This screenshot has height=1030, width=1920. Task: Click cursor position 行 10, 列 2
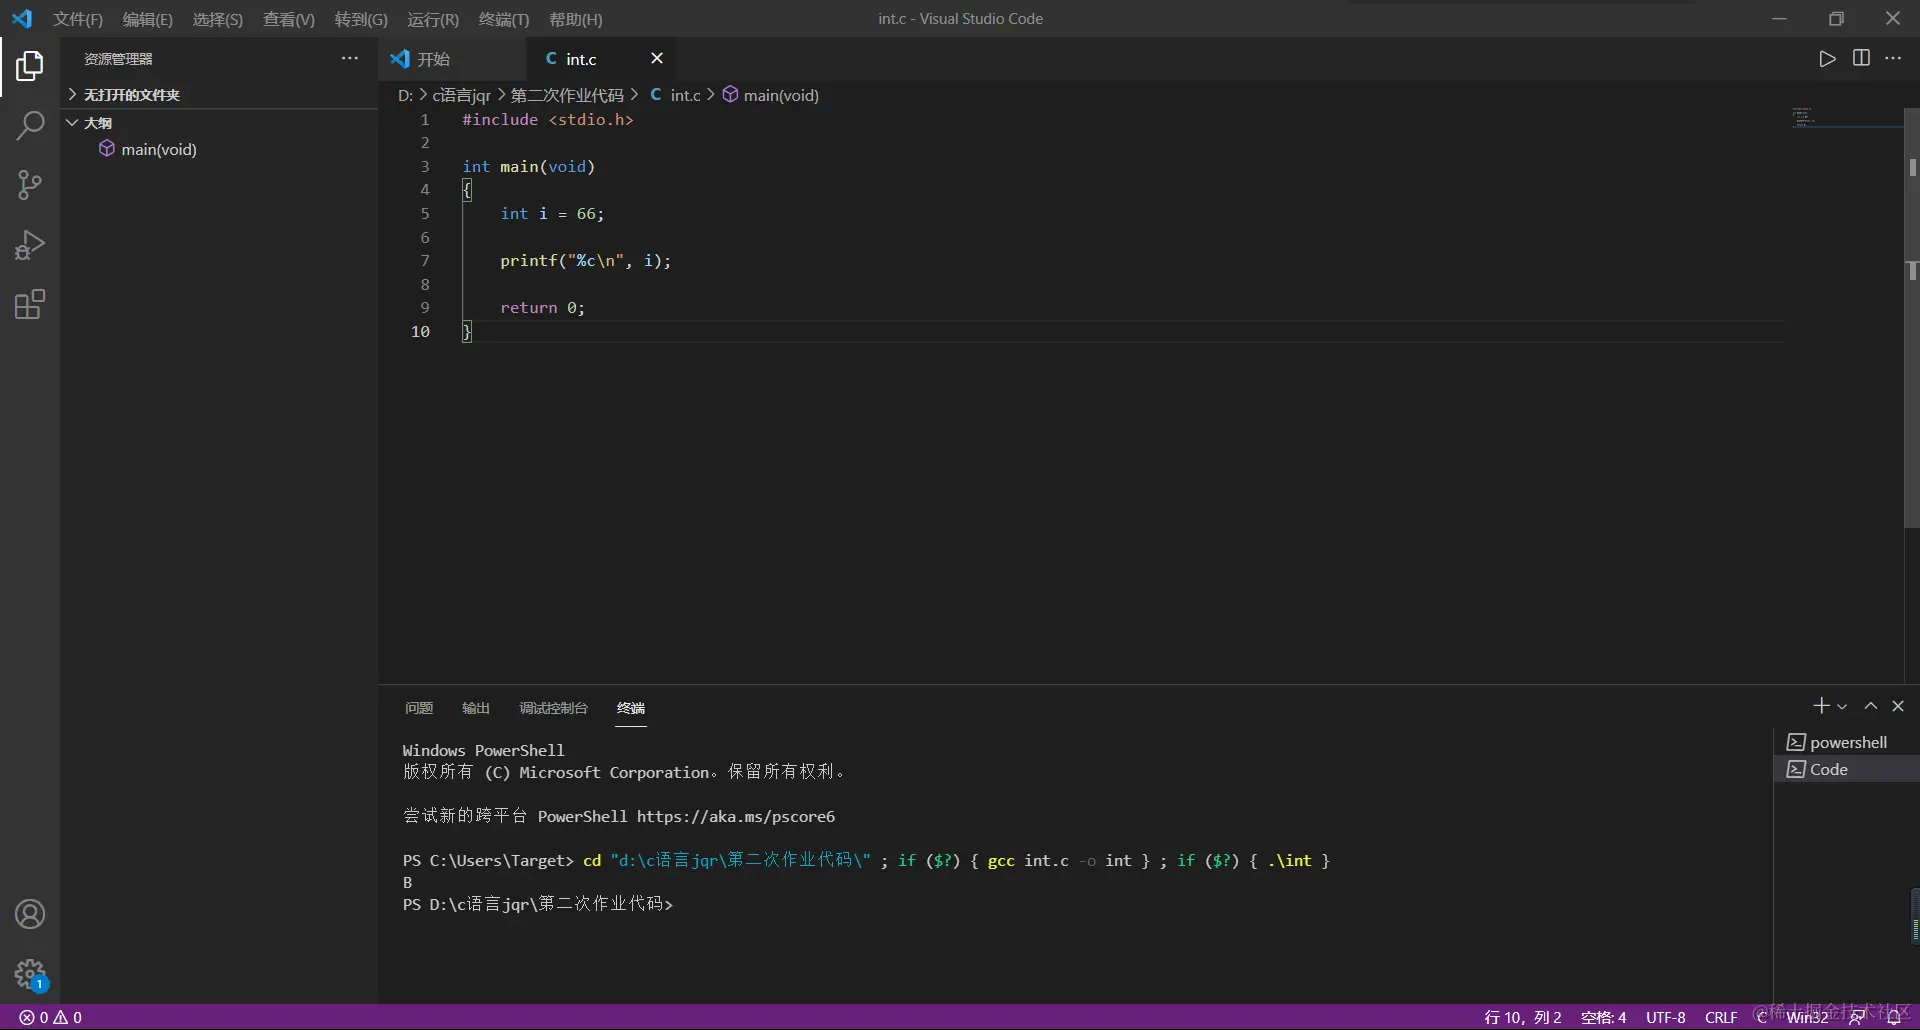[1523, 1017]
